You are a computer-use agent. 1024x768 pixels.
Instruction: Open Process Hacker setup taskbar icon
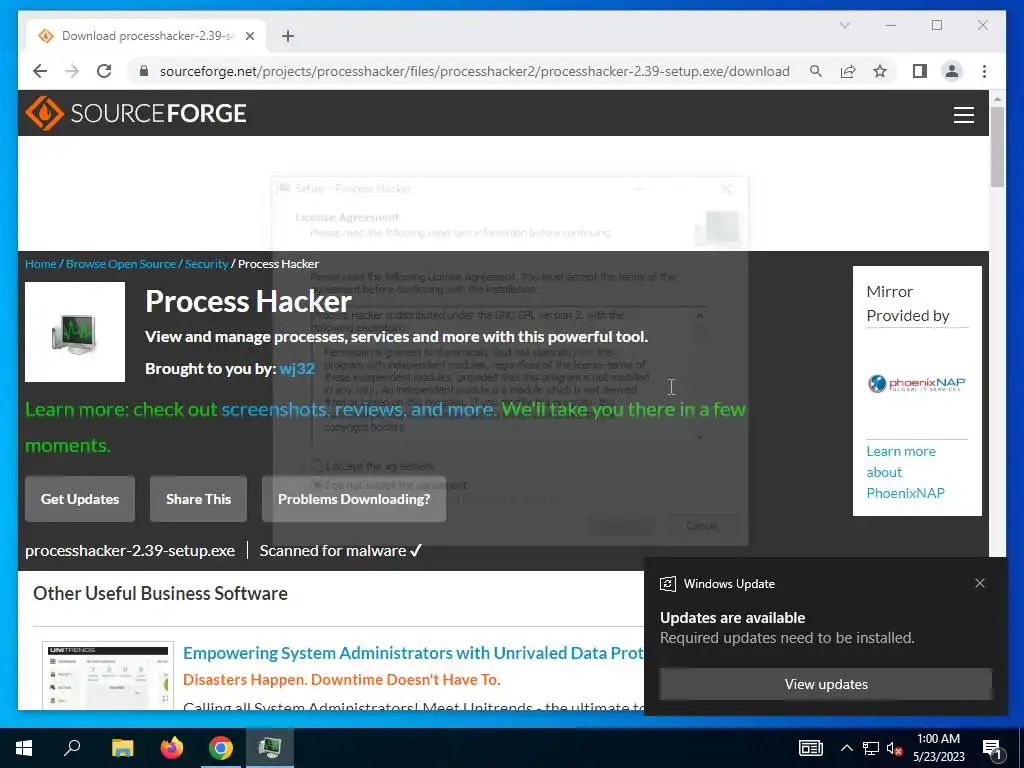click(270, 748)
